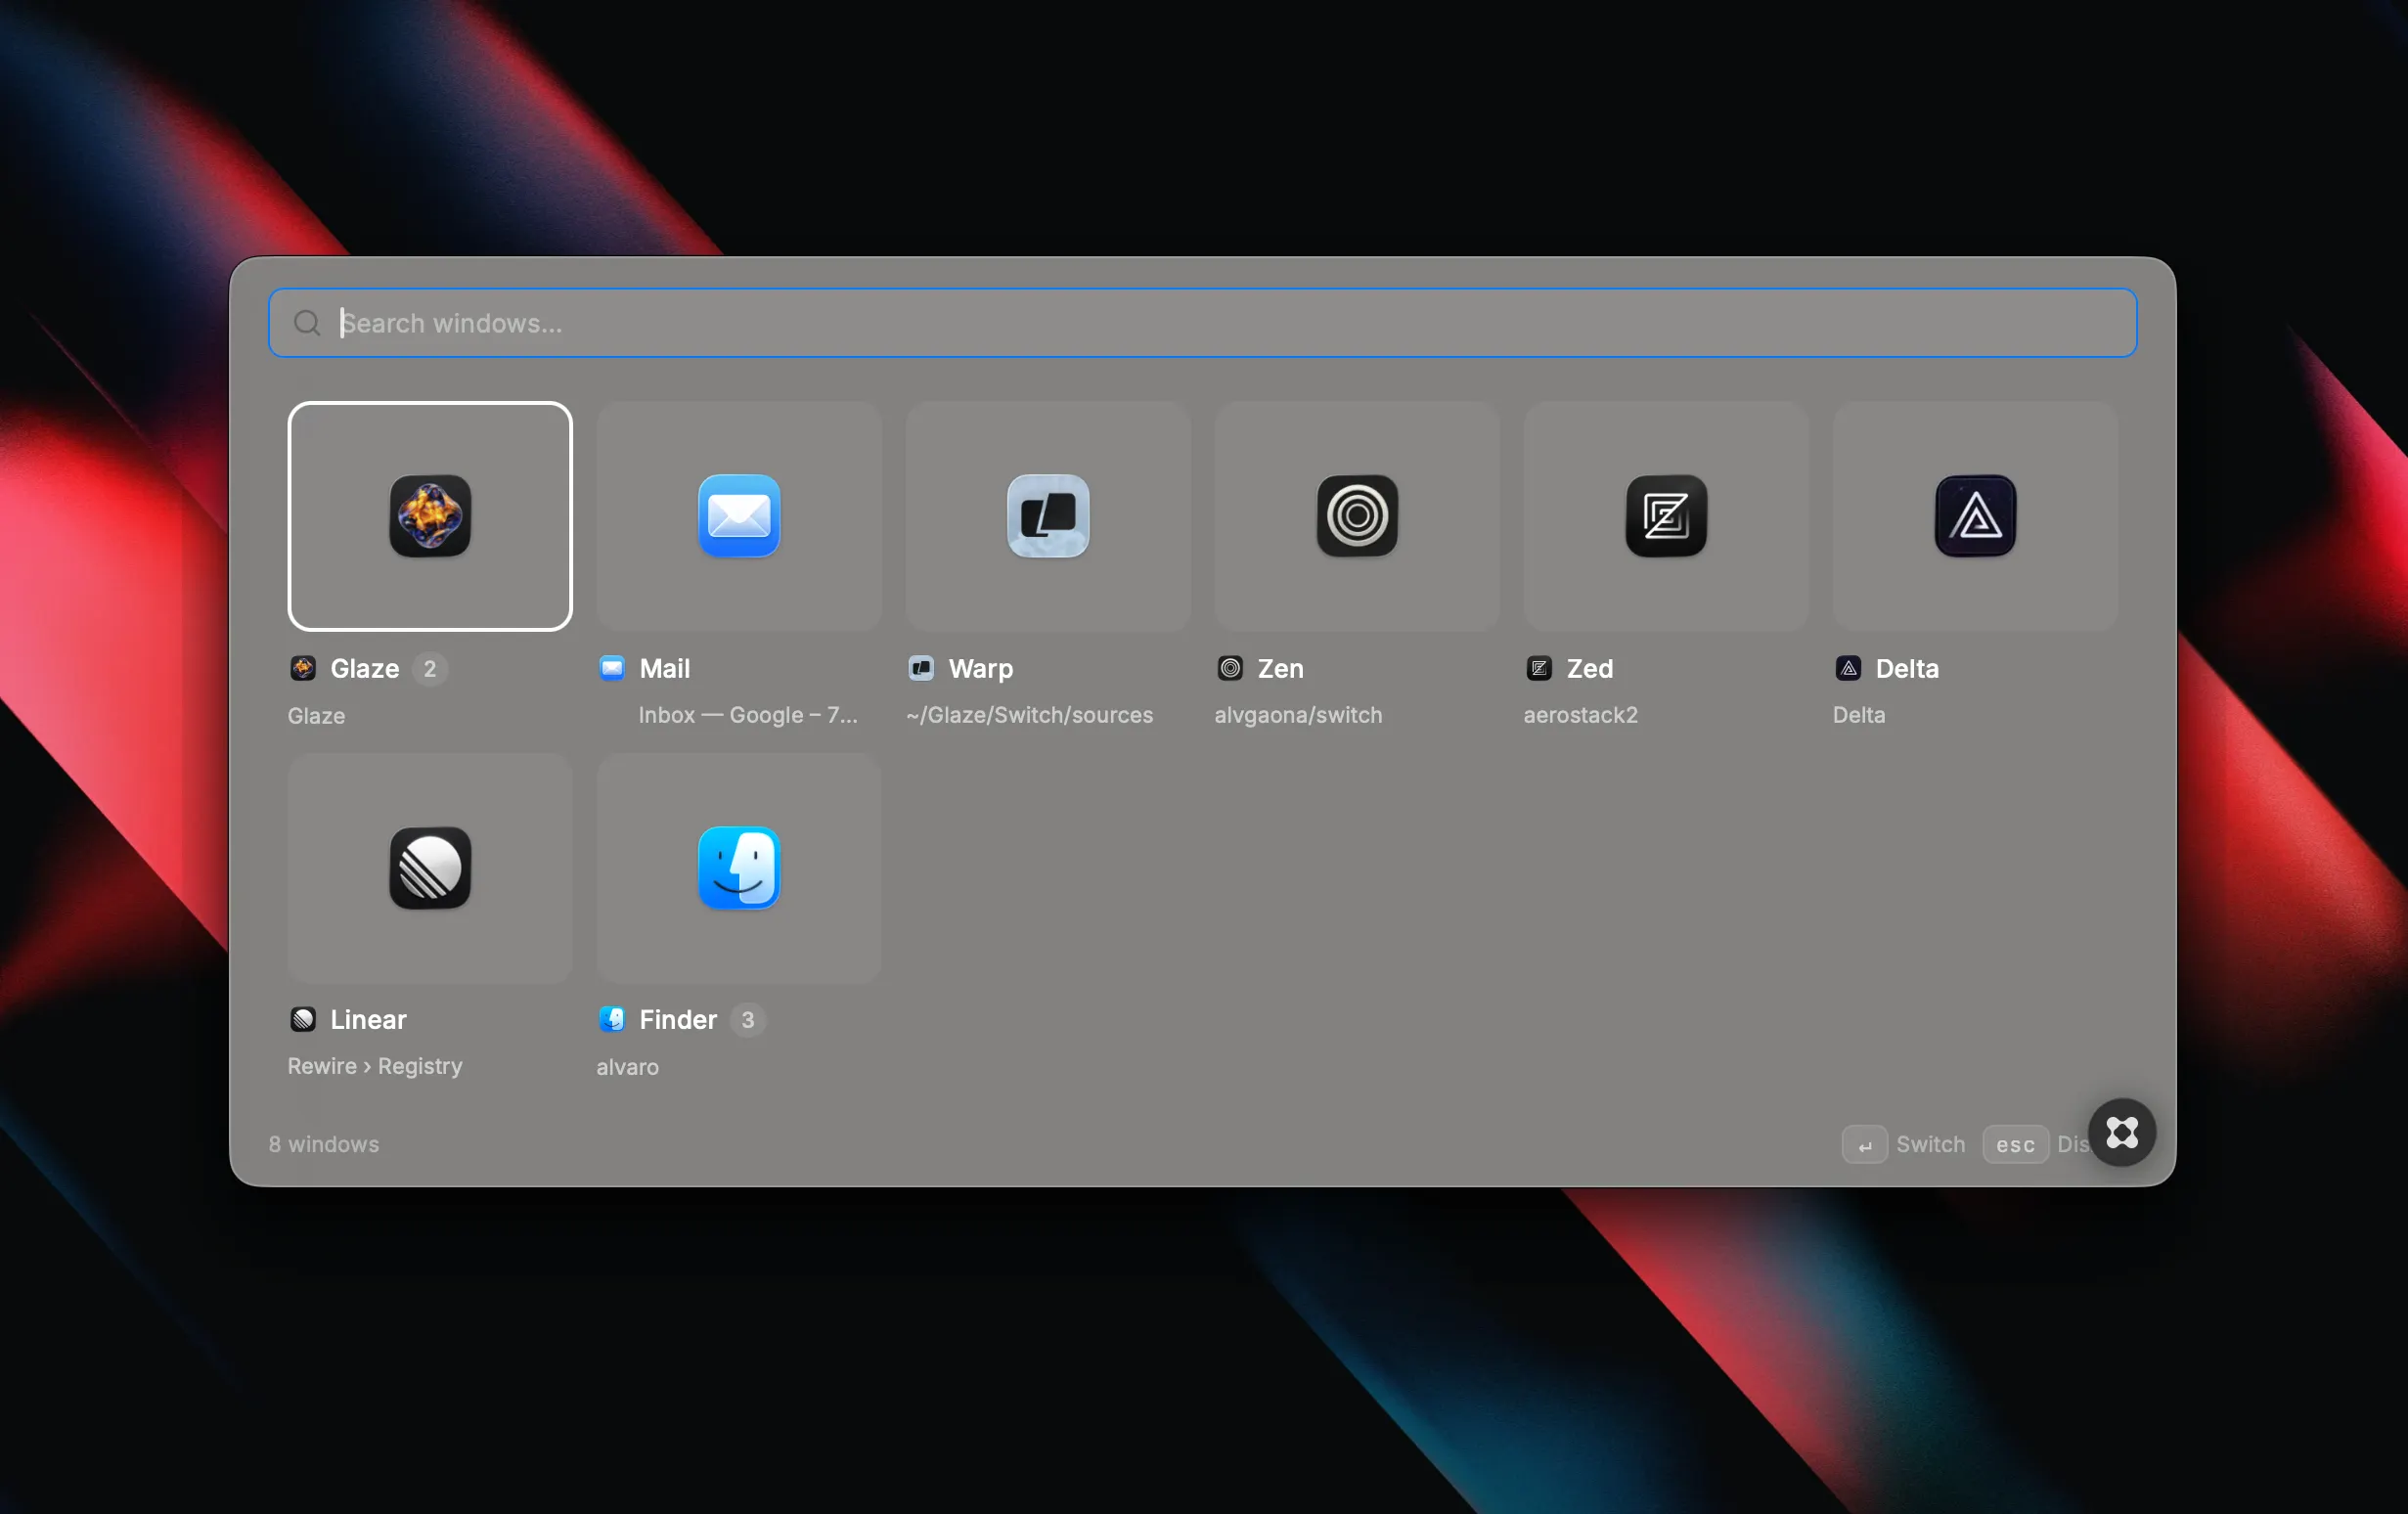2408x1514 pixels.
Task: Select the Glaze window thumbnail
Action: [430, 516]
